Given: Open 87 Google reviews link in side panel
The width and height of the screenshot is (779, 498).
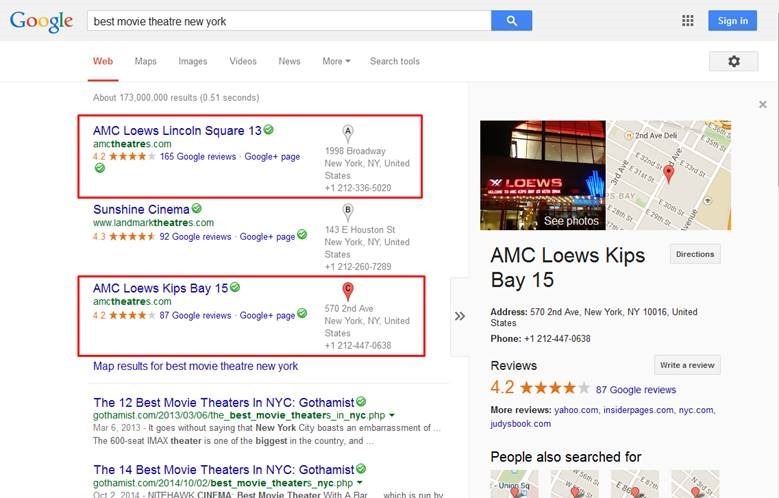Looking at the screenshot, I should click(x=635, y=390).
